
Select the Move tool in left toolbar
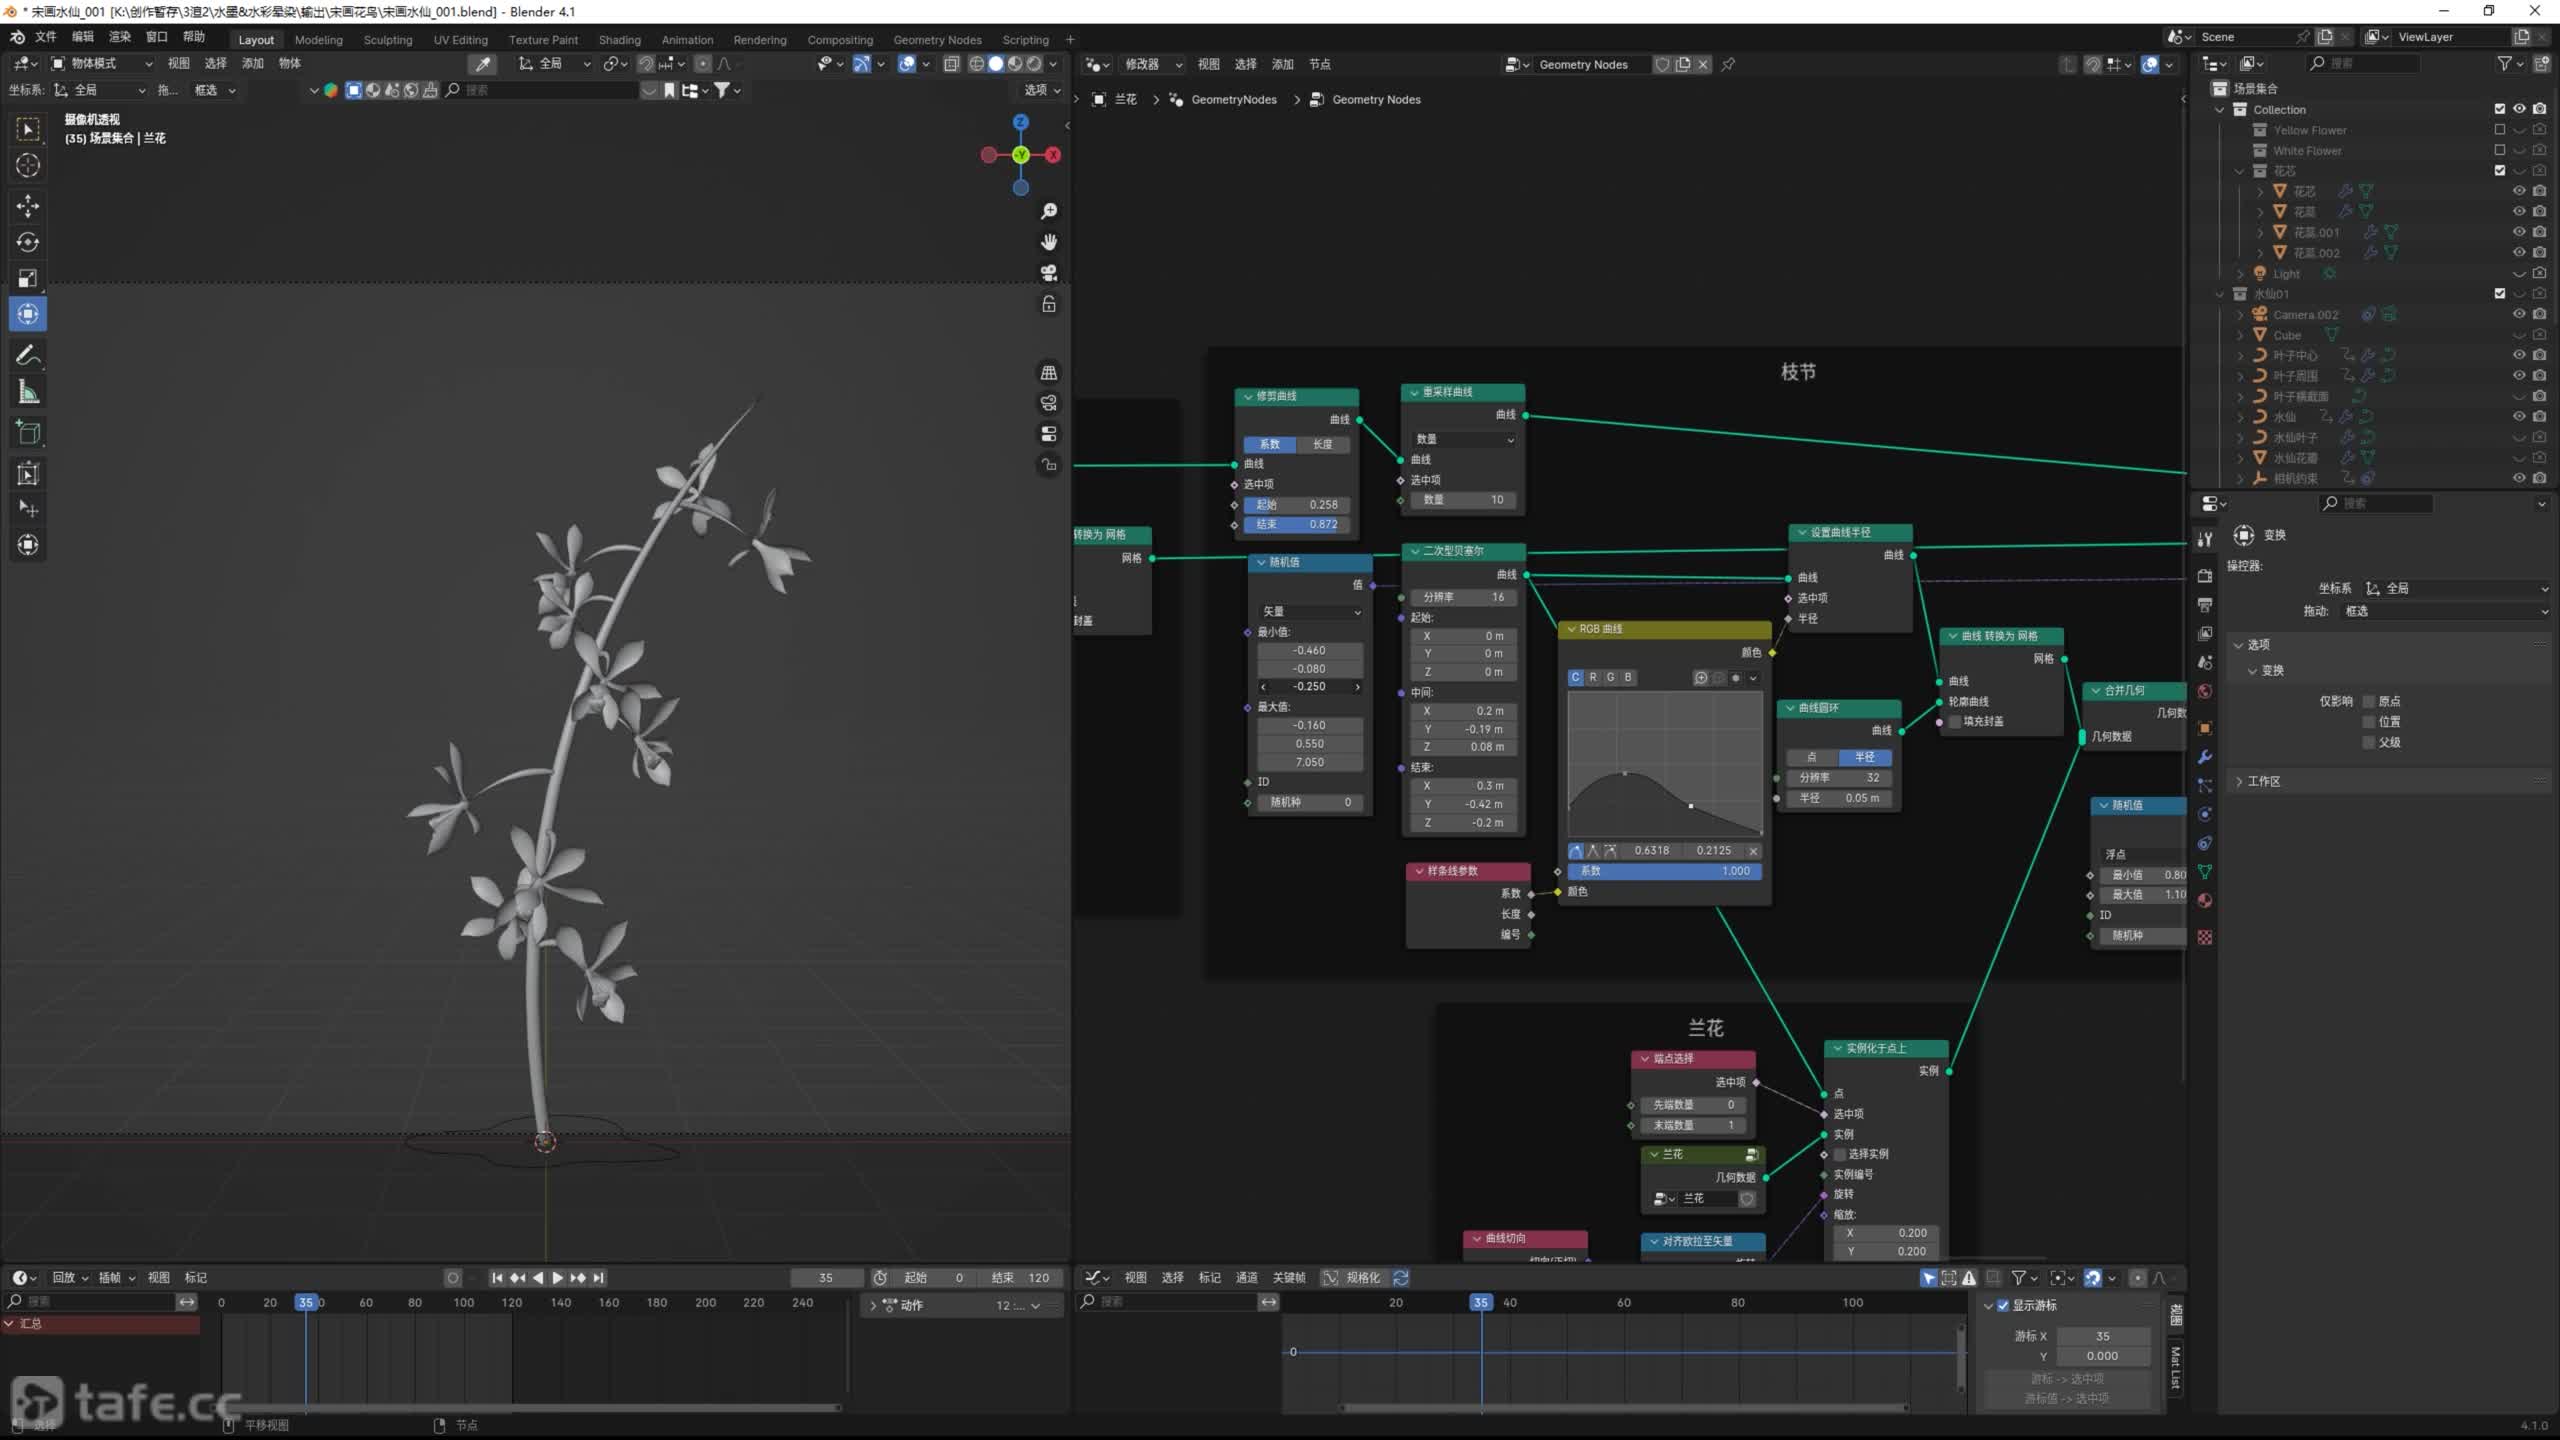pos(28,206)
